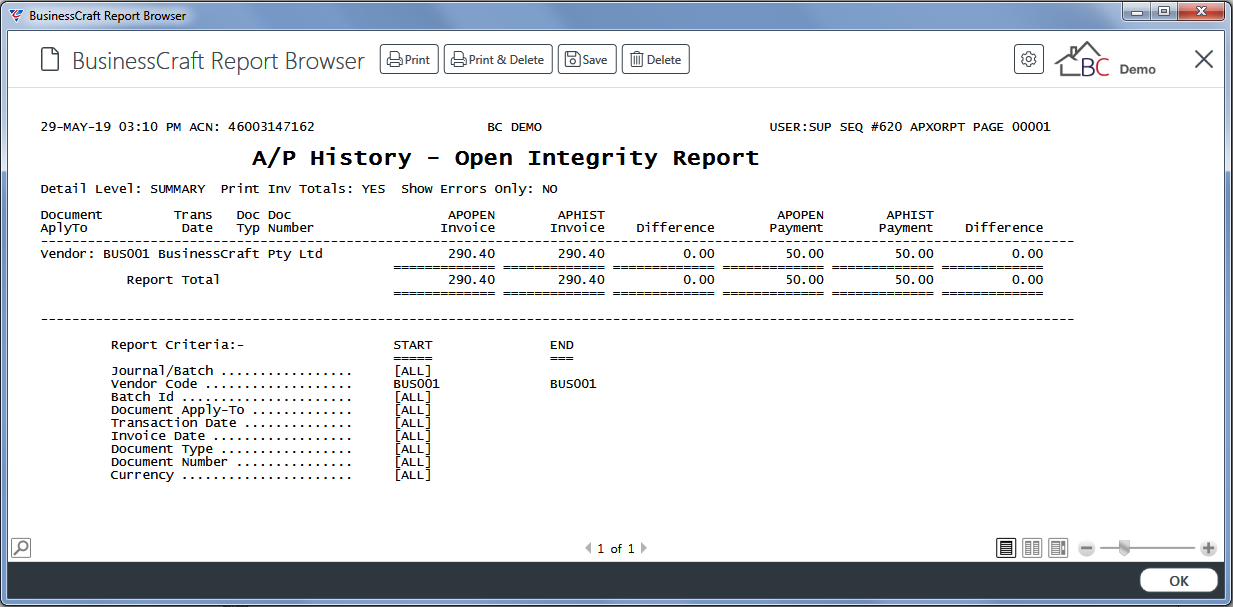Click the zoom in plus icon
Image resolution: width=1233 pixels, height=607 pixels.
point(1208,548)
